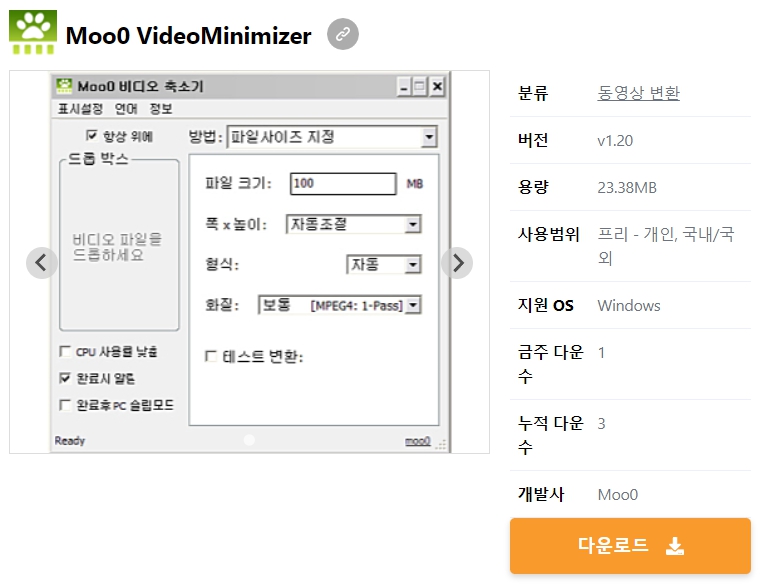The width and height of the screenshot is (762, 585).
Task: Copy link with the chain icon button
Action: [x=343, y=34]
